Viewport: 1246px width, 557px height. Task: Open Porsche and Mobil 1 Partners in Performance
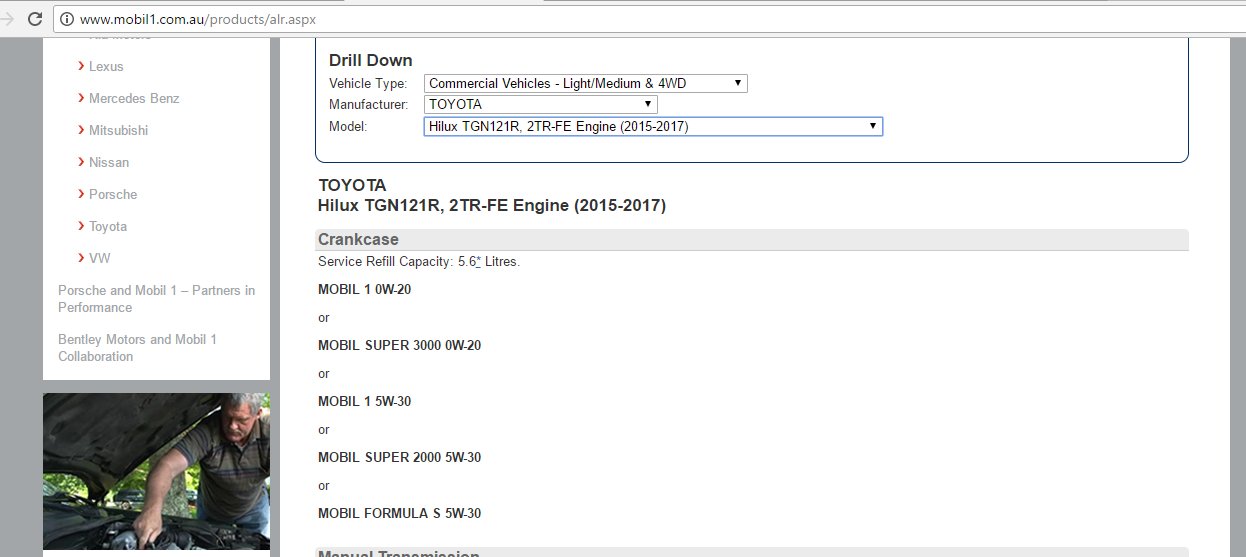click(x=156, y=299)
